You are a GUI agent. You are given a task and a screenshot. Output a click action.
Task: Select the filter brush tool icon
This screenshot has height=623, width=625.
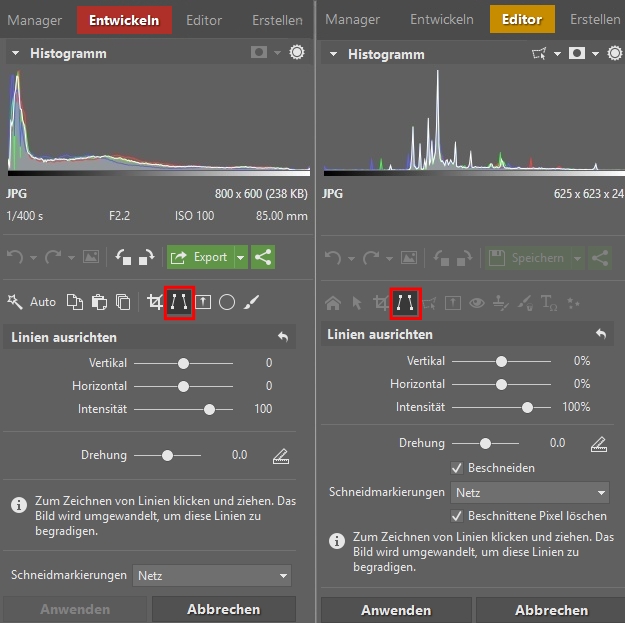251,301
